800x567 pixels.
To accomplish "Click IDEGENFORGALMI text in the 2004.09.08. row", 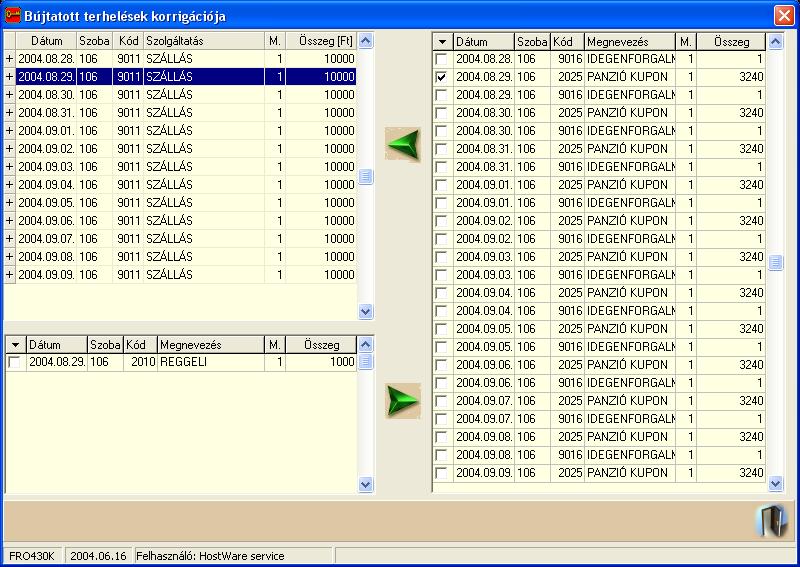I will (x=631, y=455).
